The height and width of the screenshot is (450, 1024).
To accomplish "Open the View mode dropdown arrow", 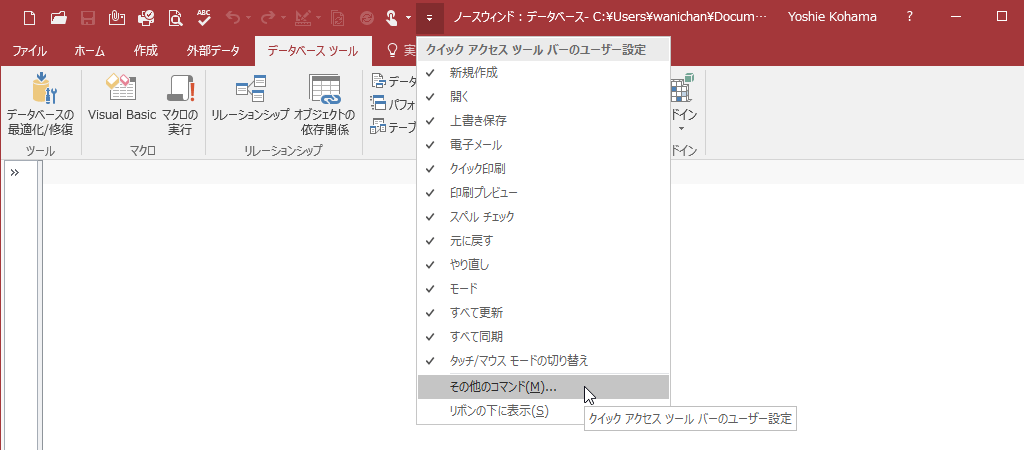I will pos(317,18).
